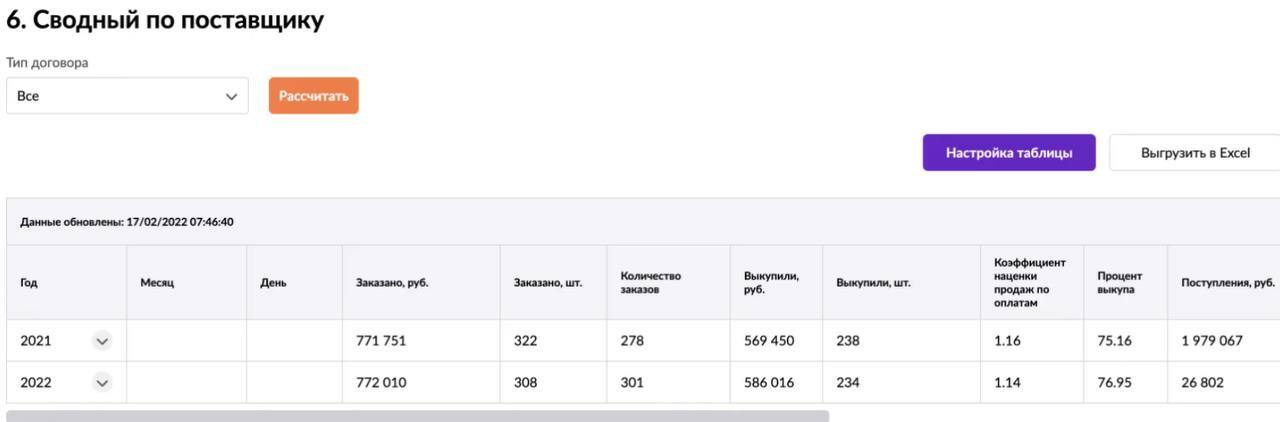The width and height of the screenshot is (1280, 422).
Task: Click the Рассчитать button
Action: 313,96
